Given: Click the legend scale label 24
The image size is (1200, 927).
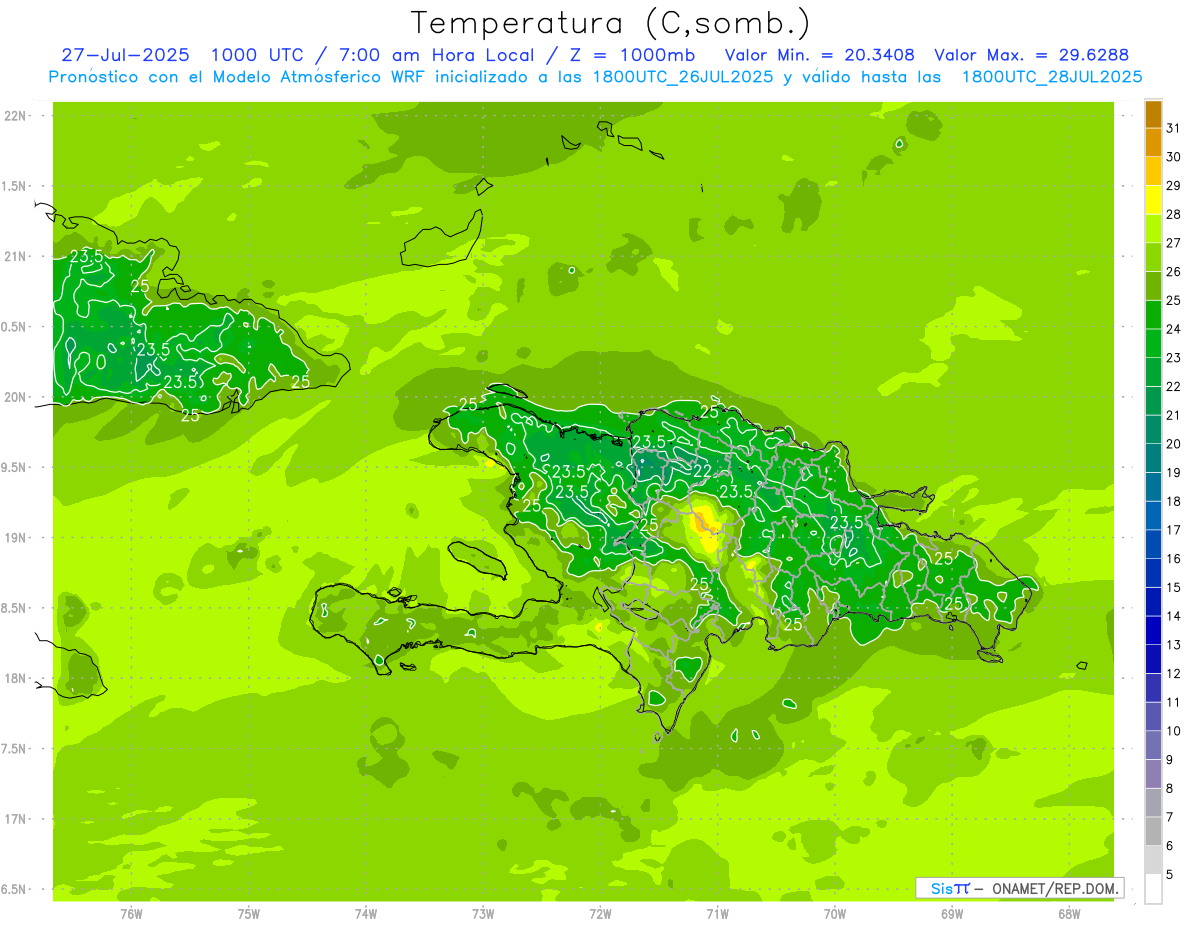Looking at the screenshot, I should point(1173,329).
